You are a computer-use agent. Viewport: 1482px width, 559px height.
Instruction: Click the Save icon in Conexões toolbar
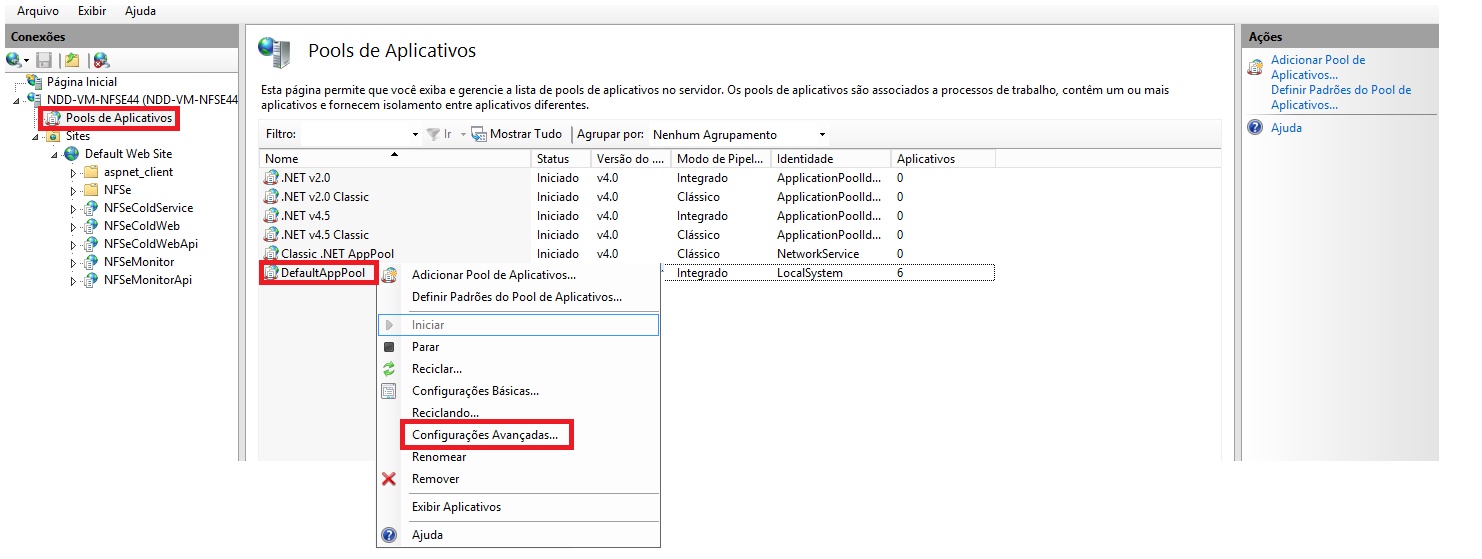click(44, 61)
